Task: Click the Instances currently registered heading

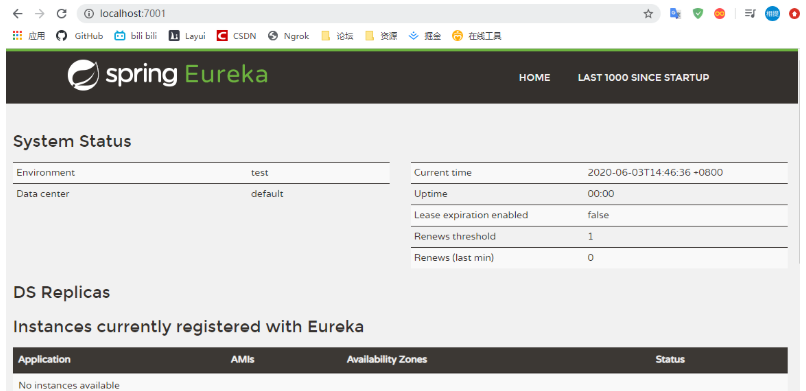Action: tap(188, 326)
